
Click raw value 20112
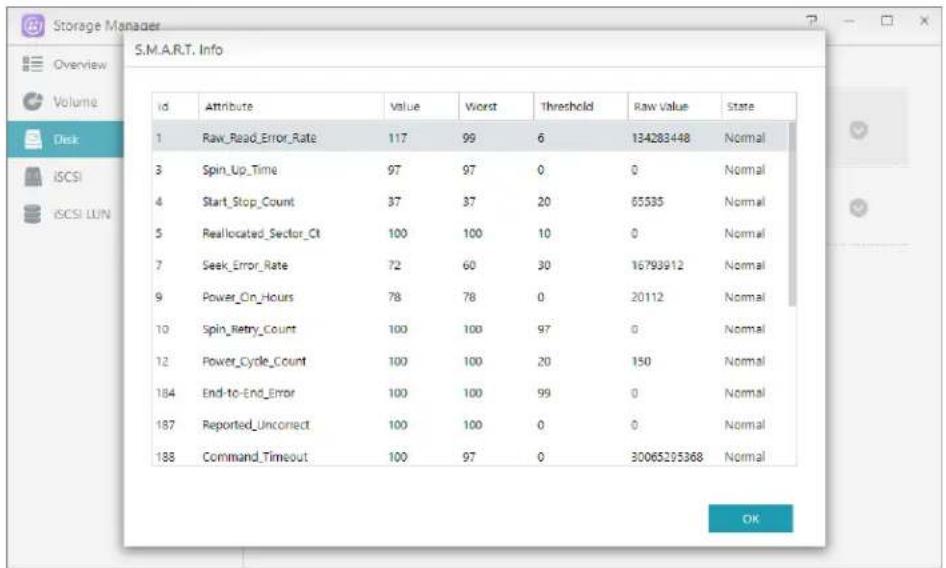pyautogui.click(x=647, y=297)
